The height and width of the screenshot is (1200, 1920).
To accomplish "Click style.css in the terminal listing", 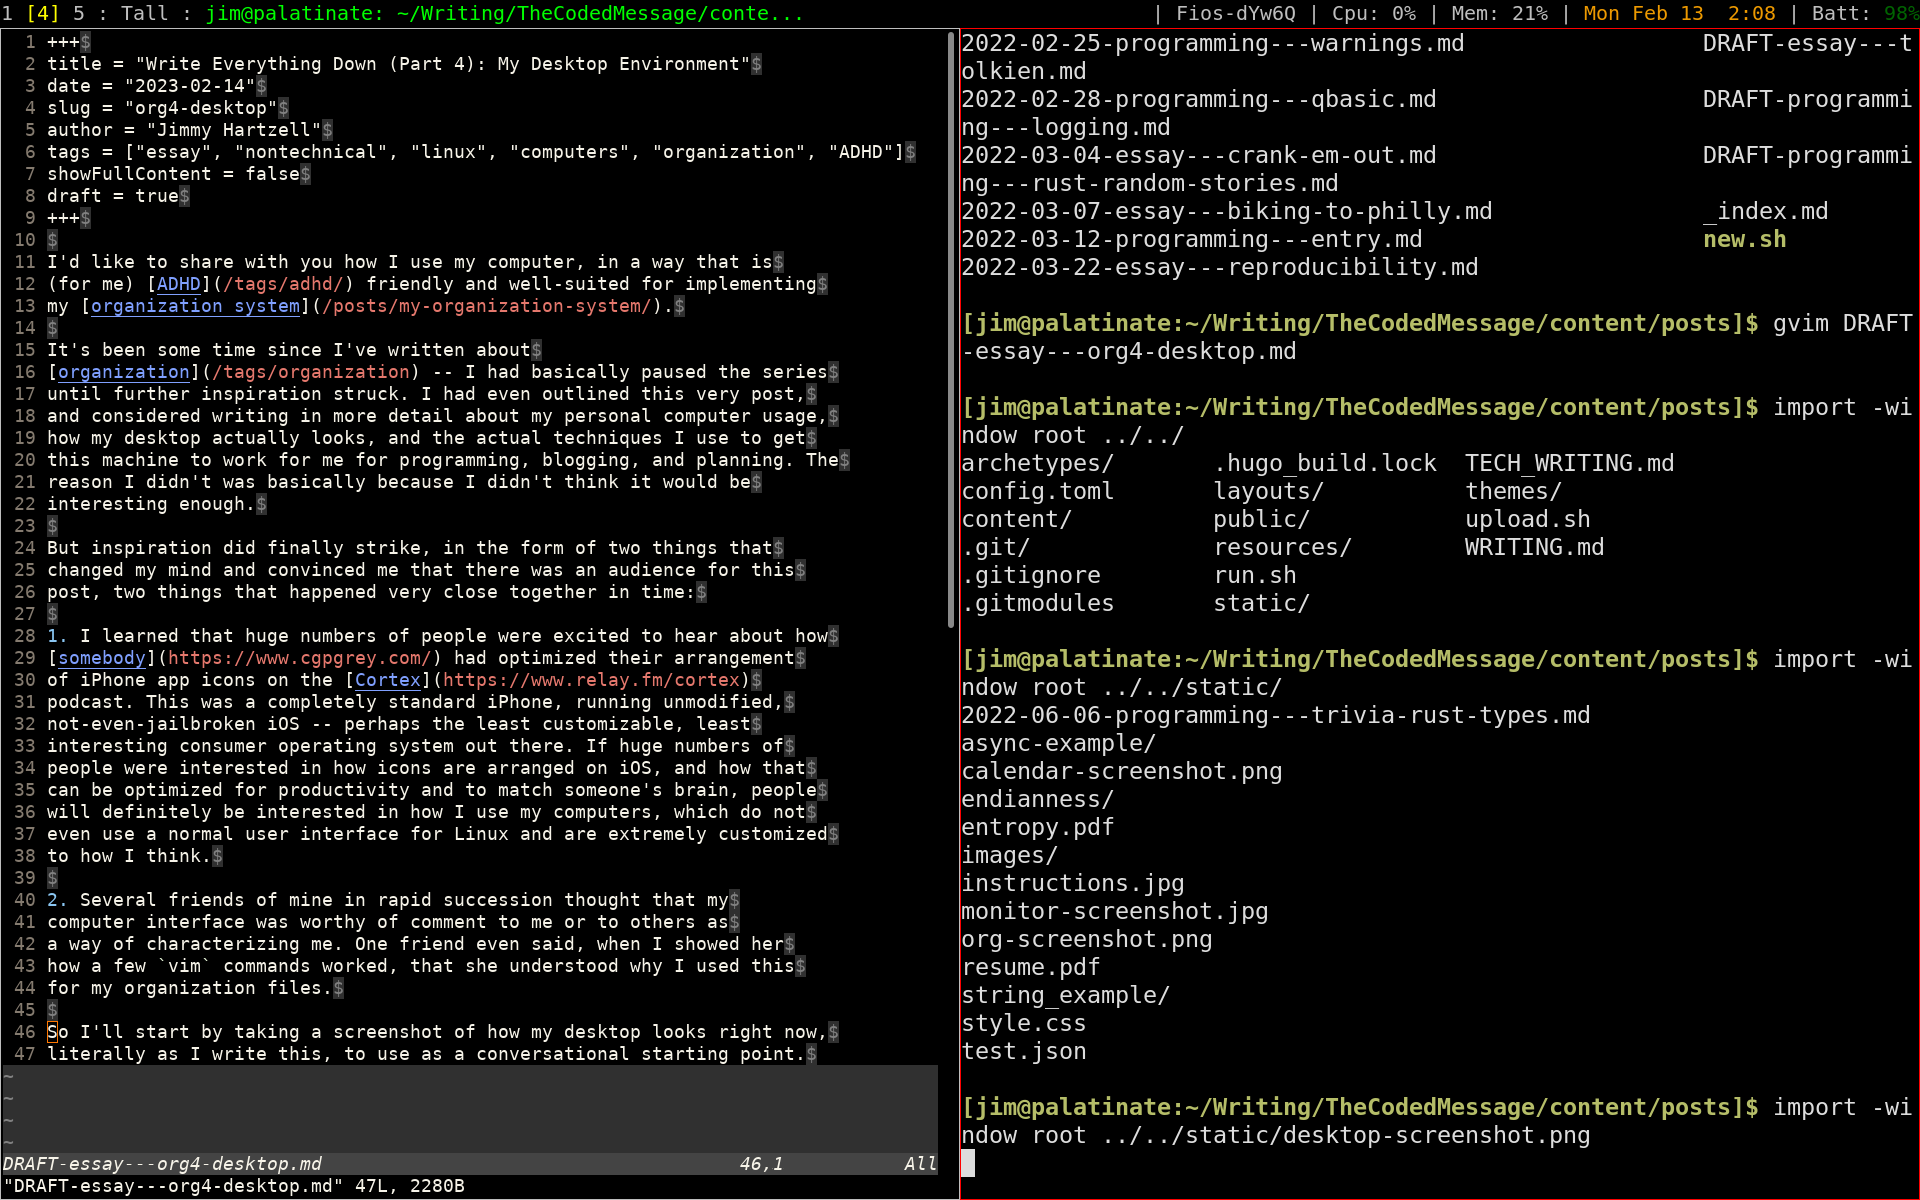I will (x=1024, y=1023).
